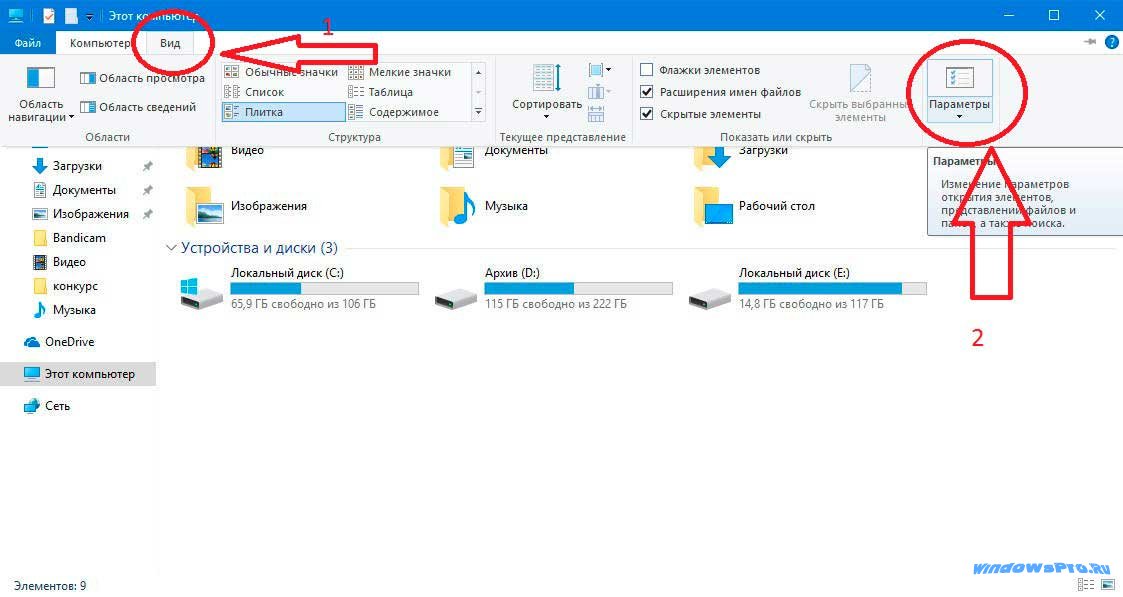Toggle Область просмотра pane
The image size is (1123, 597).
[142, 78]
